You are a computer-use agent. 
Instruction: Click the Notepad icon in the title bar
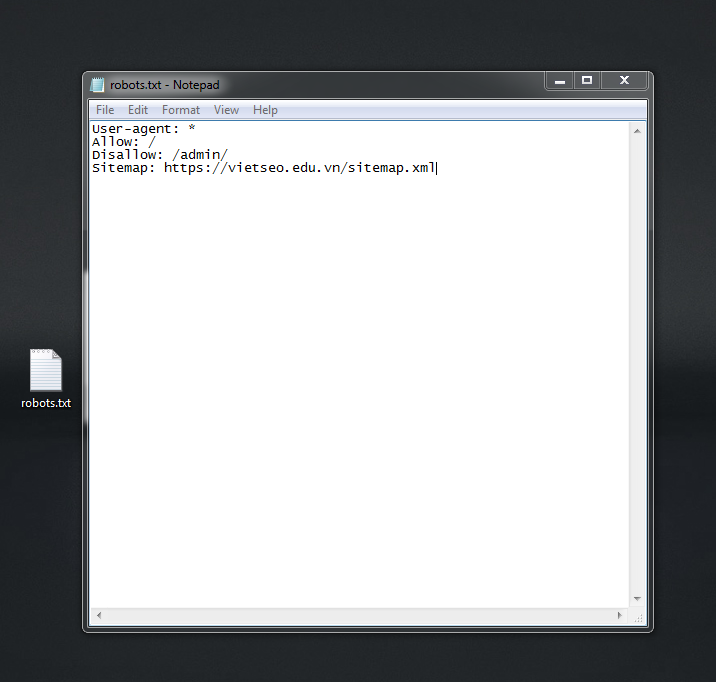click(x=98, y=85)
